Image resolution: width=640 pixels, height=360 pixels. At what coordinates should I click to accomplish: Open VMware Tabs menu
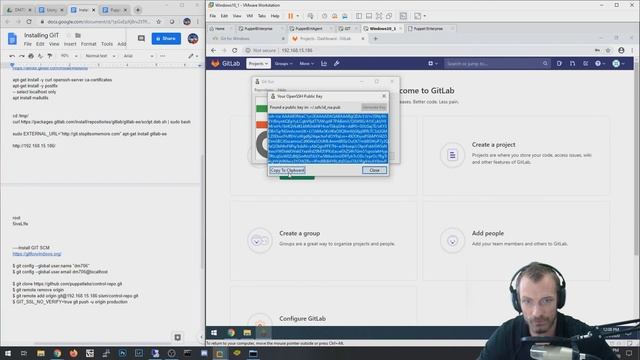(262, 16)
